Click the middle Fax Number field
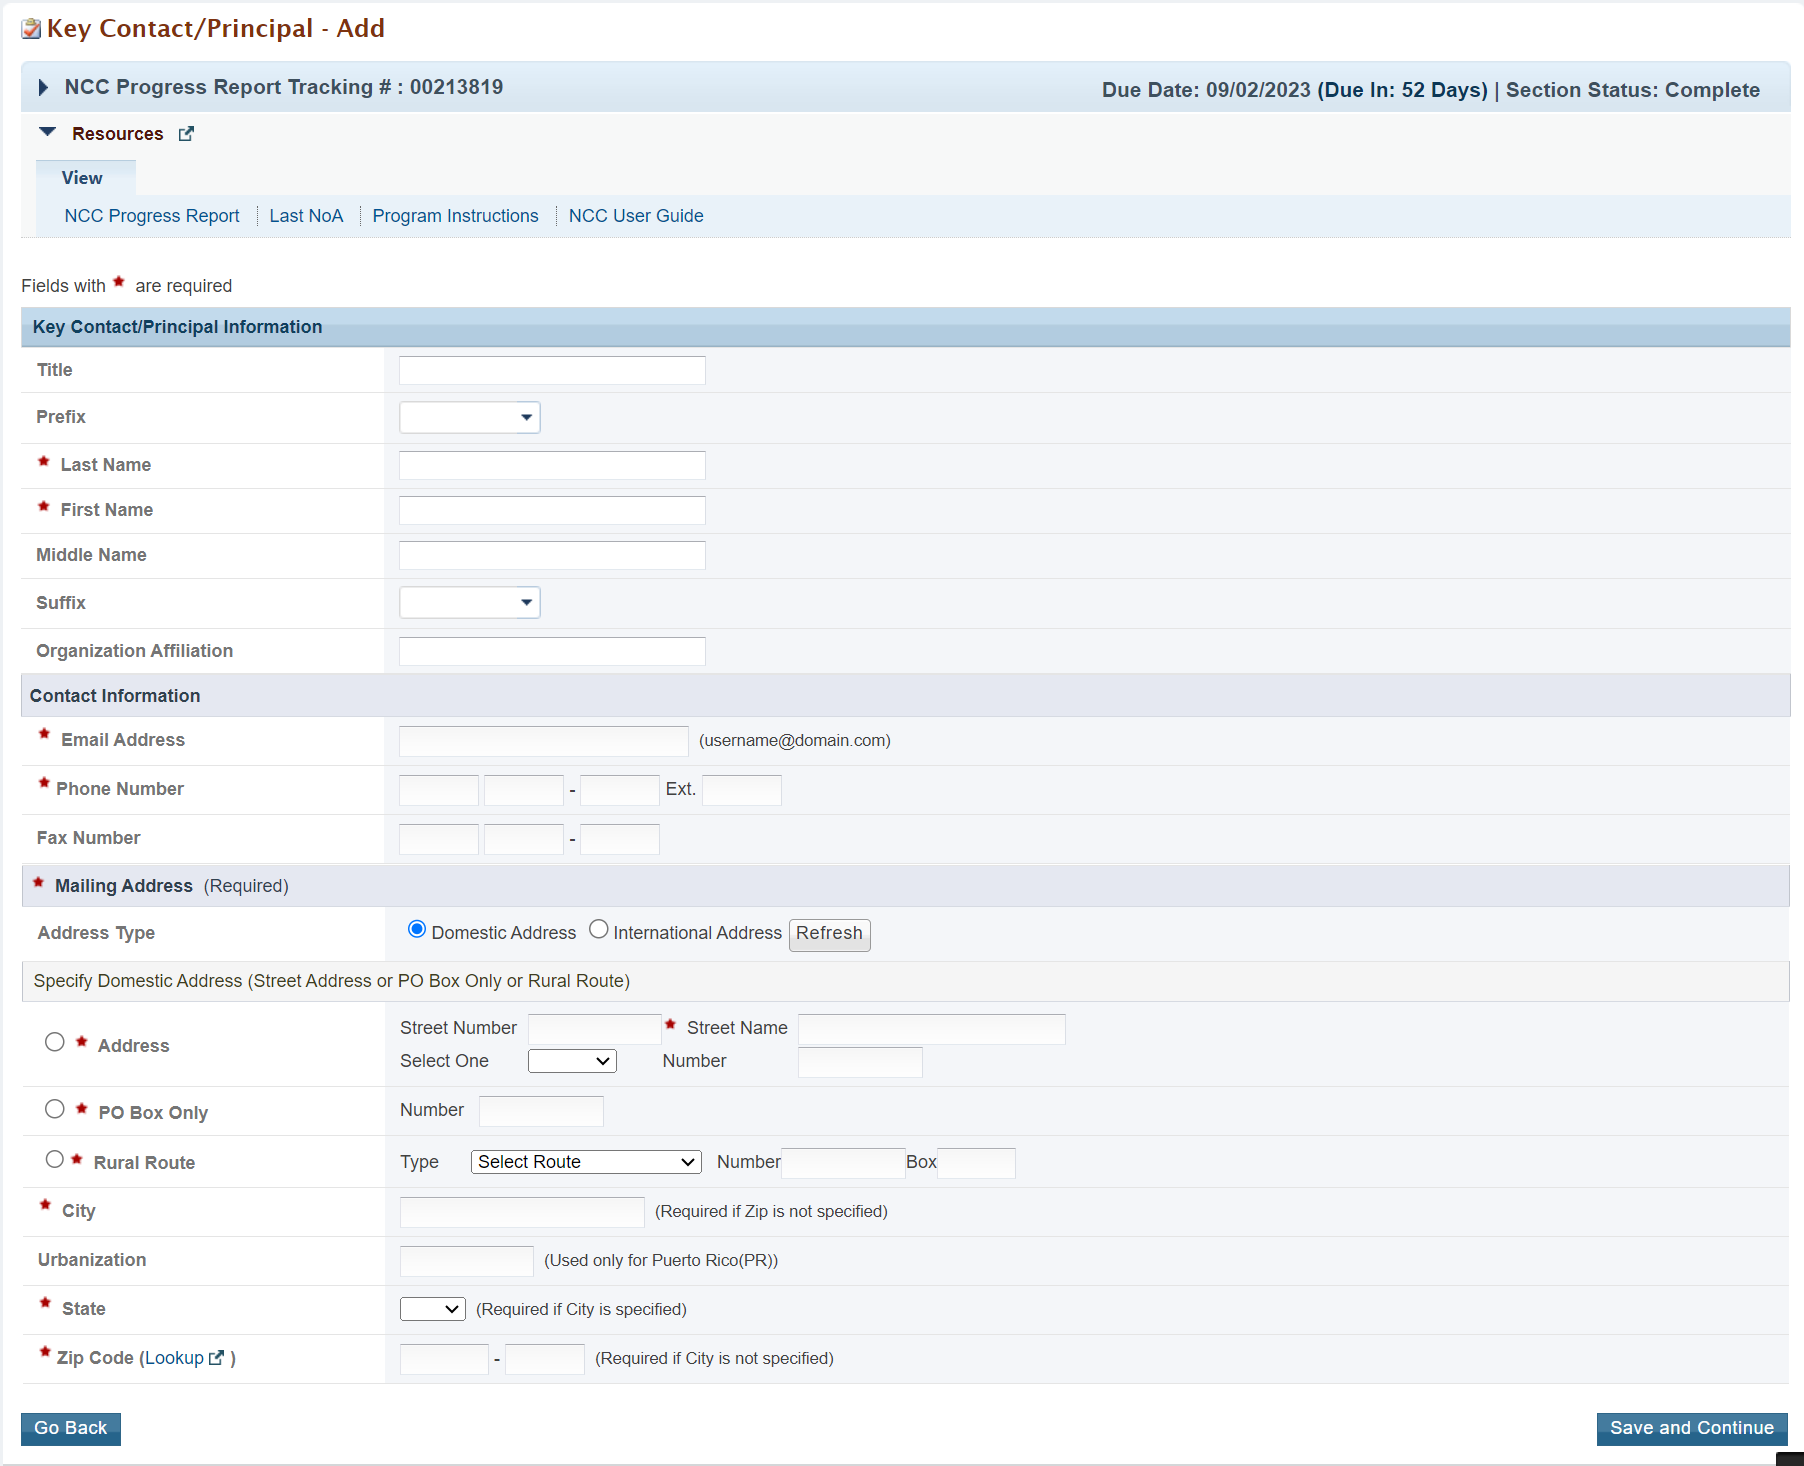The image size is (1804, 1466). click(524, 839)
